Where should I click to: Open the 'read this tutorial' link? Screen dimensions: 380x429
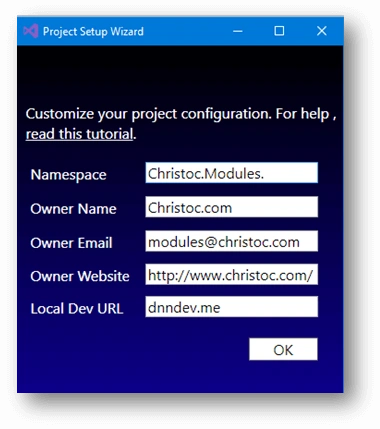pos(79,134)
